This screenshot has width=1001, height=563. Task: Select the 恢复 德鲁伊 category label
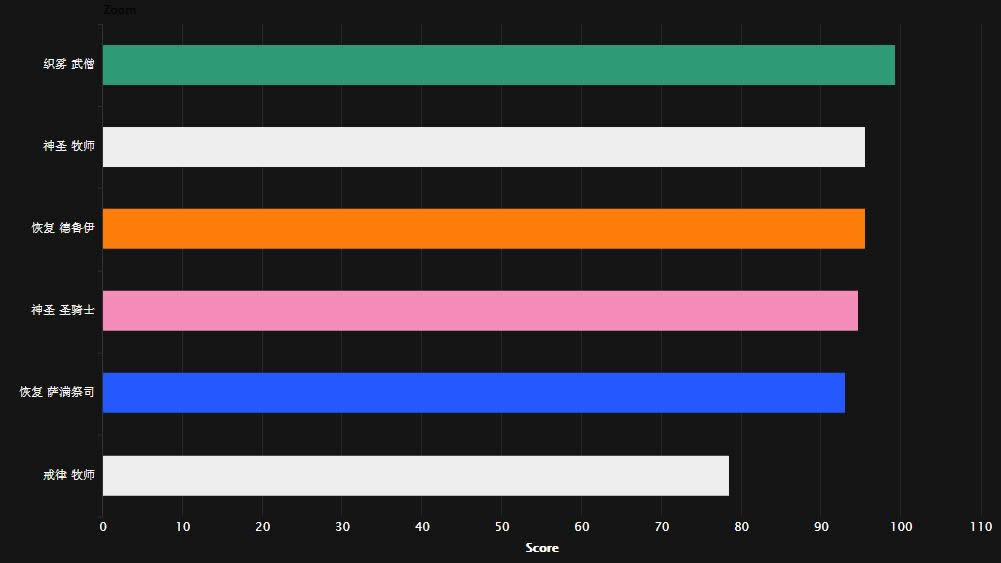[x=62, y=229]
